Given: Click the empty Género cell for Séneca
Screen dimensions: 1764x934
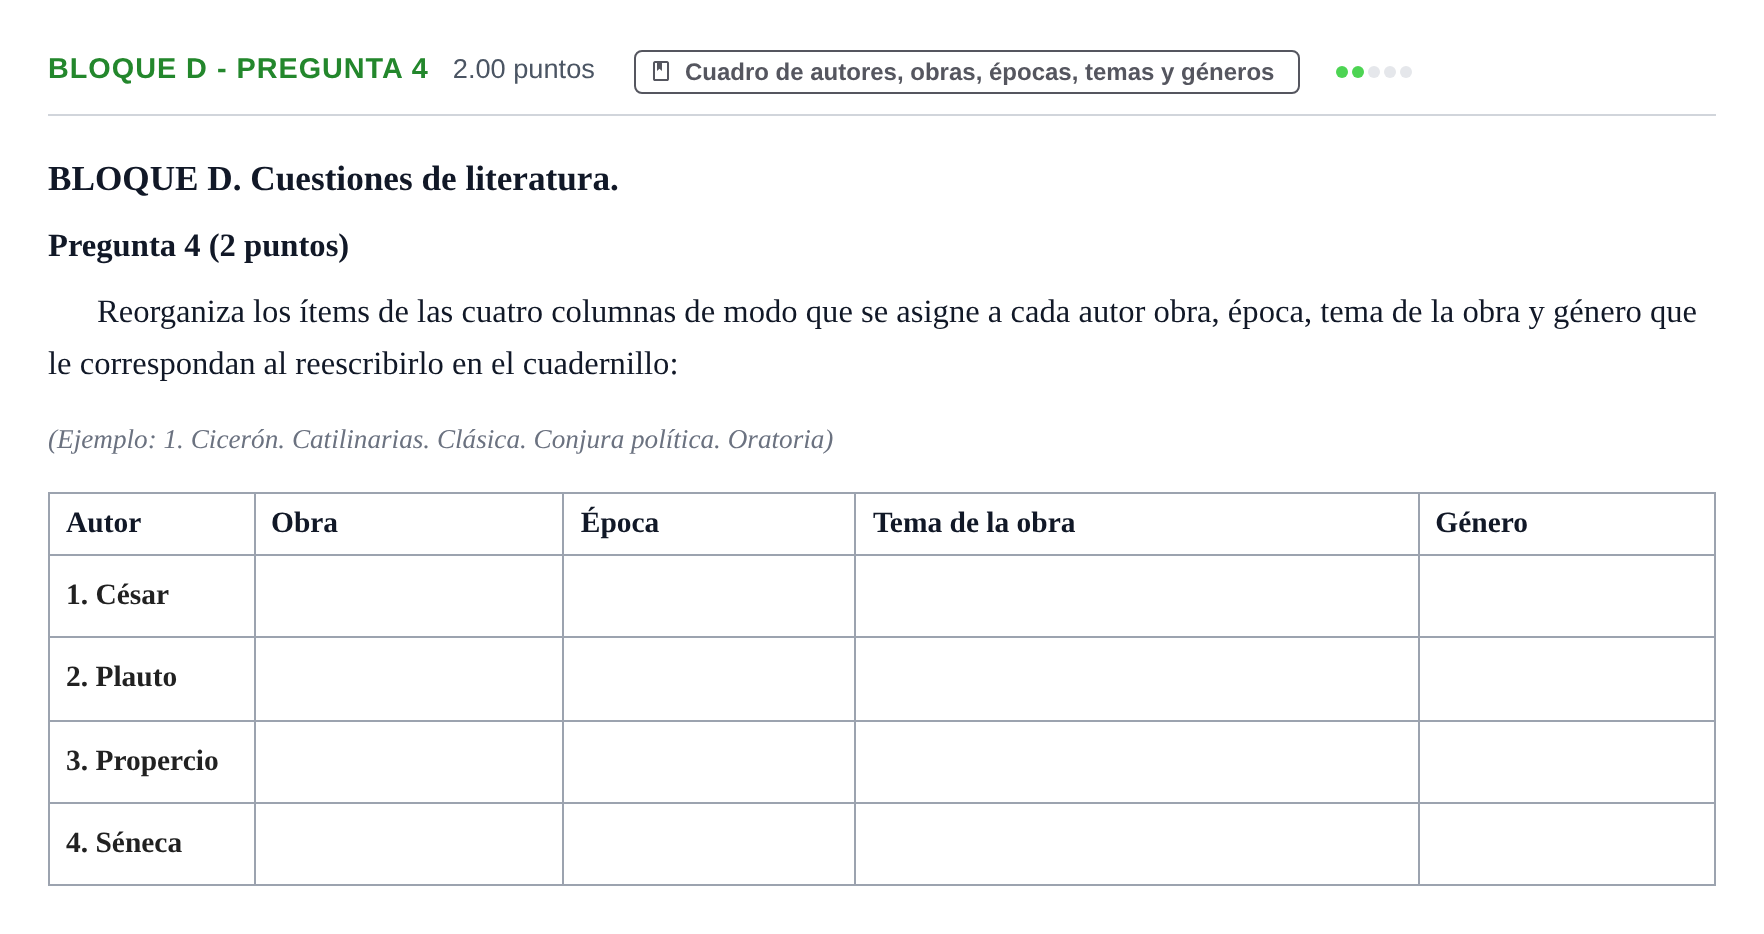Looking at the screenshot, I should coord(1567,844).
